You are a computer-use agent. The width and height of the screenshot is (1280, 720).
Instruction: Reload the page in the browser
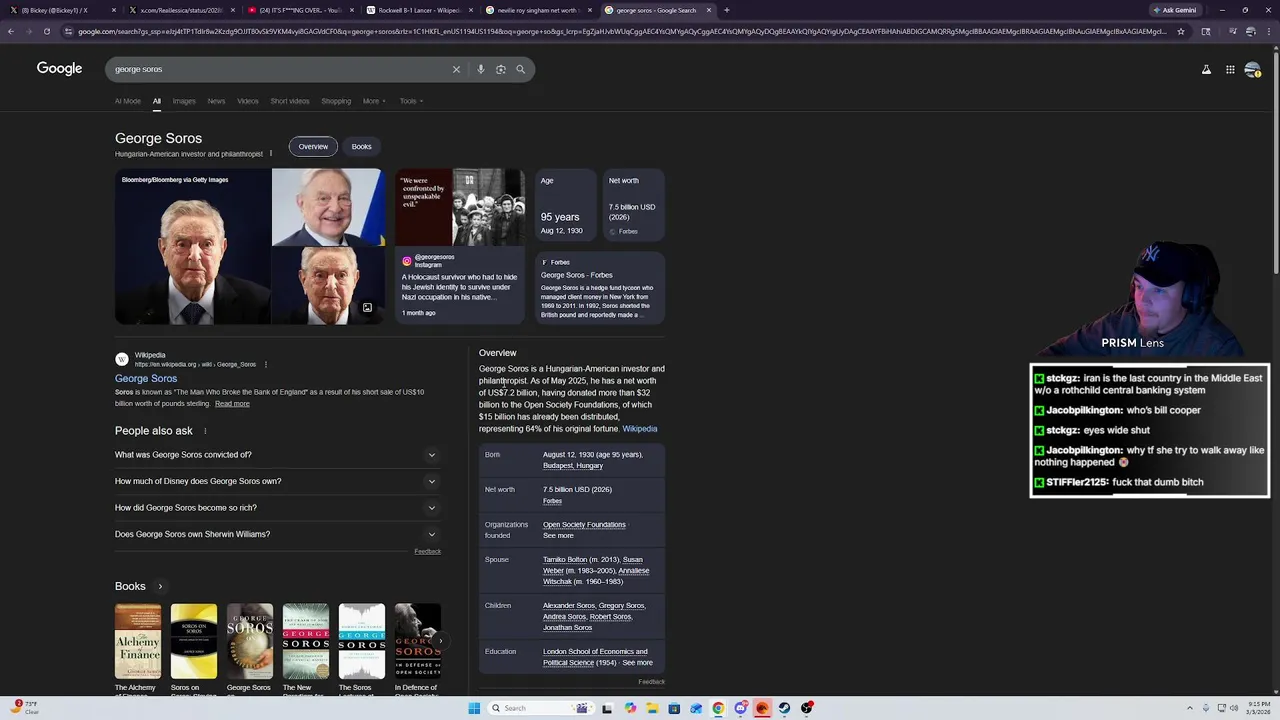tap(46, 31)
